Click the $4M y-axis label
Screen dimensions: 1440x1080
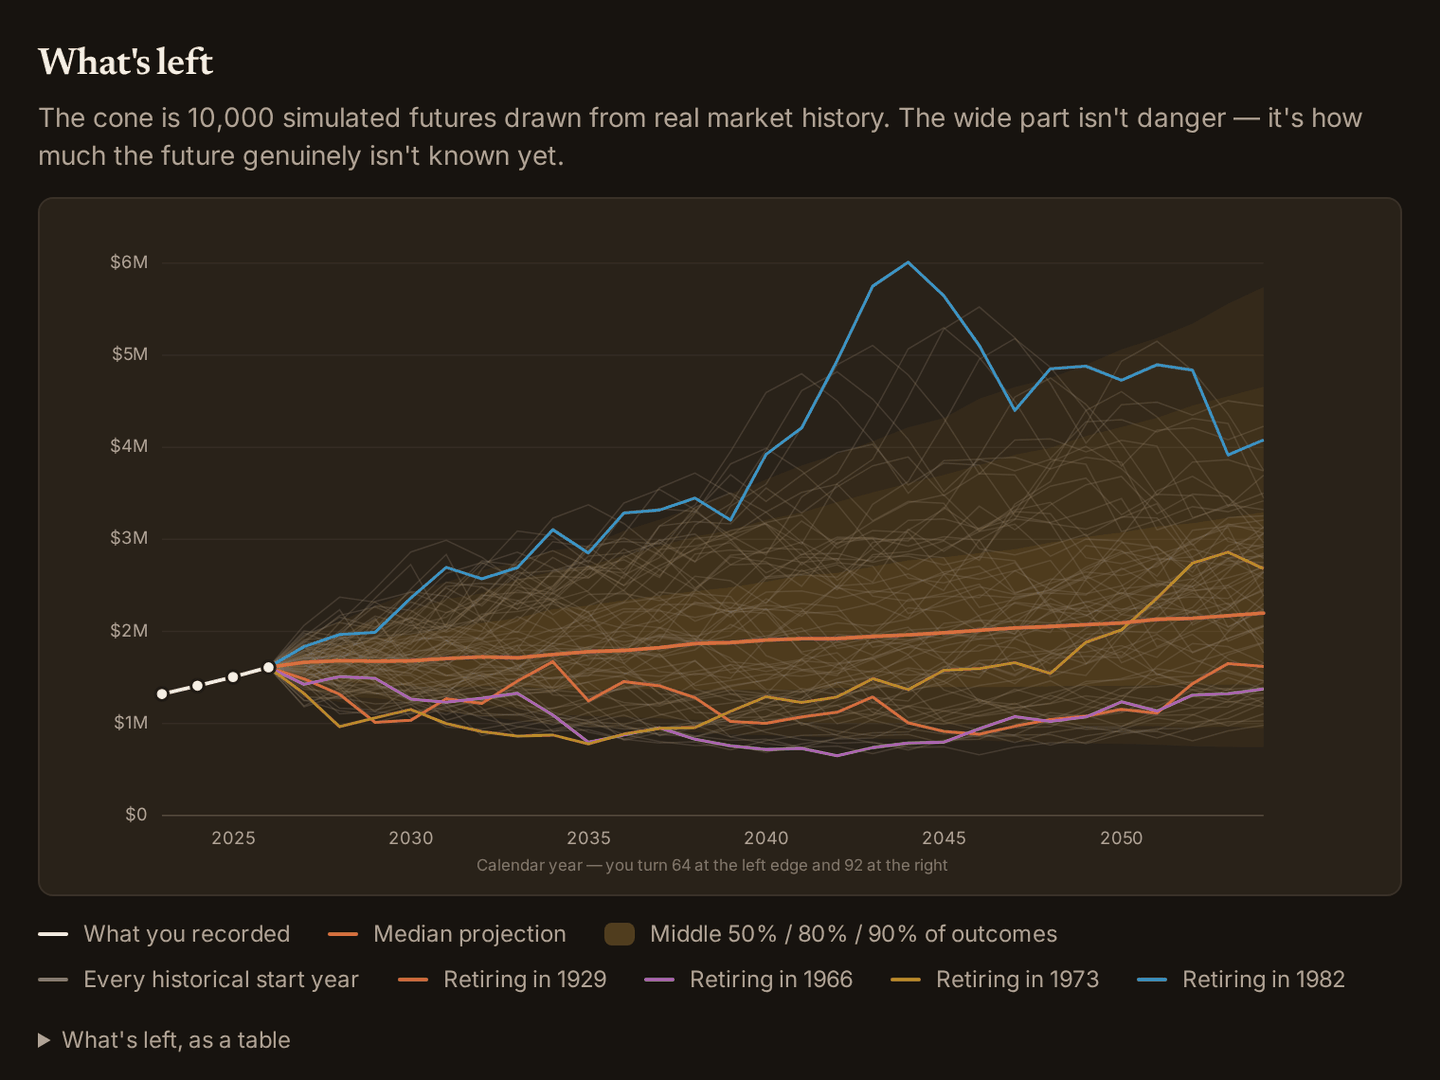click(x=129, y=446)
